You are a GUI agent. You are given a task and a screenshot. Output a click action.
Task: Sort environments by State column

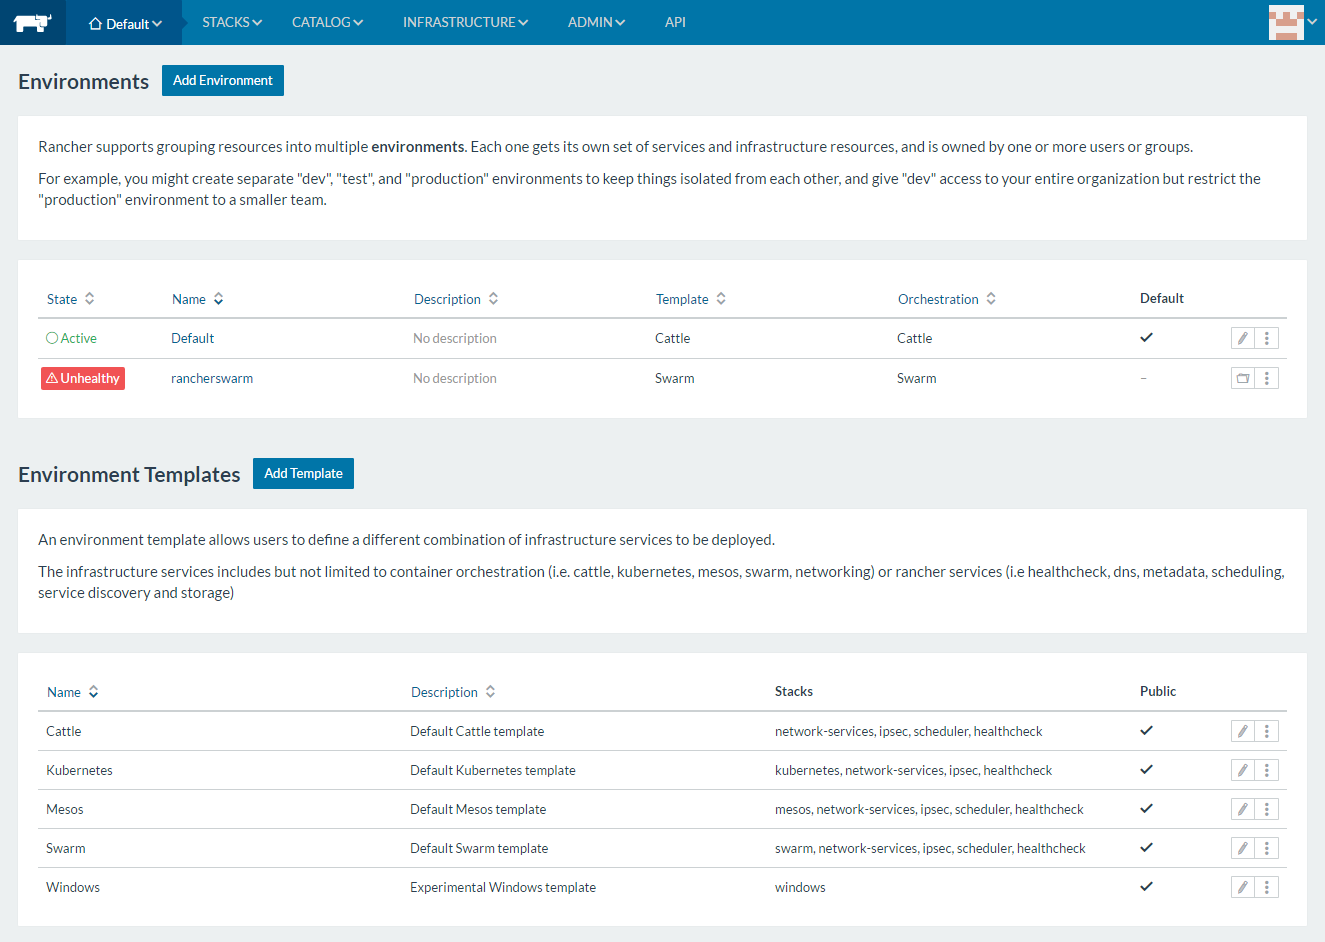[x=70, y=299]
